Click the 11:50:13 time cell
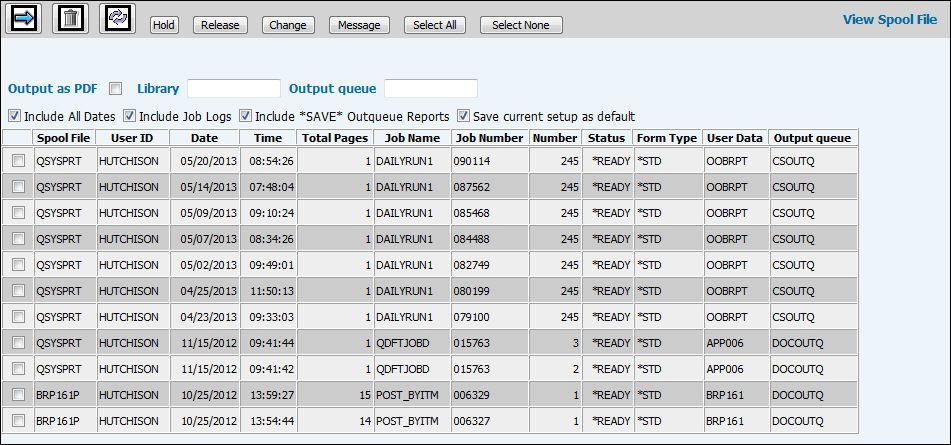 pos(268,291)
